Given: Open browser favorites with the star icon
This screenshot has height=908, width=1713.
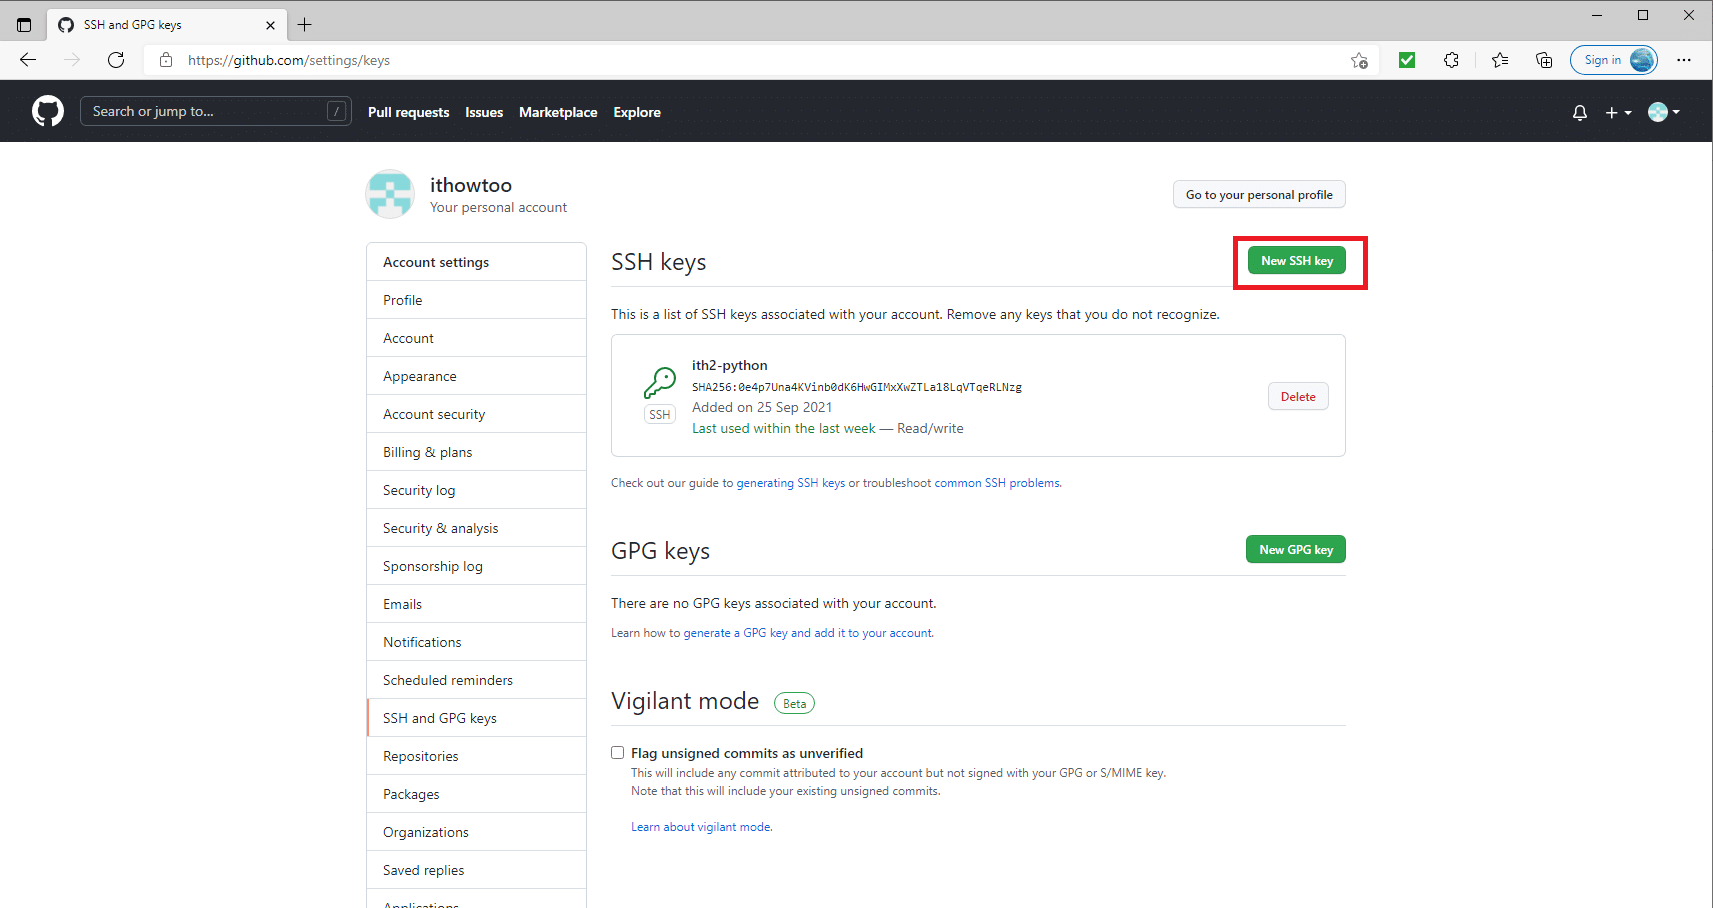Looking at the screenshot, I should [x=1498, y=60].
